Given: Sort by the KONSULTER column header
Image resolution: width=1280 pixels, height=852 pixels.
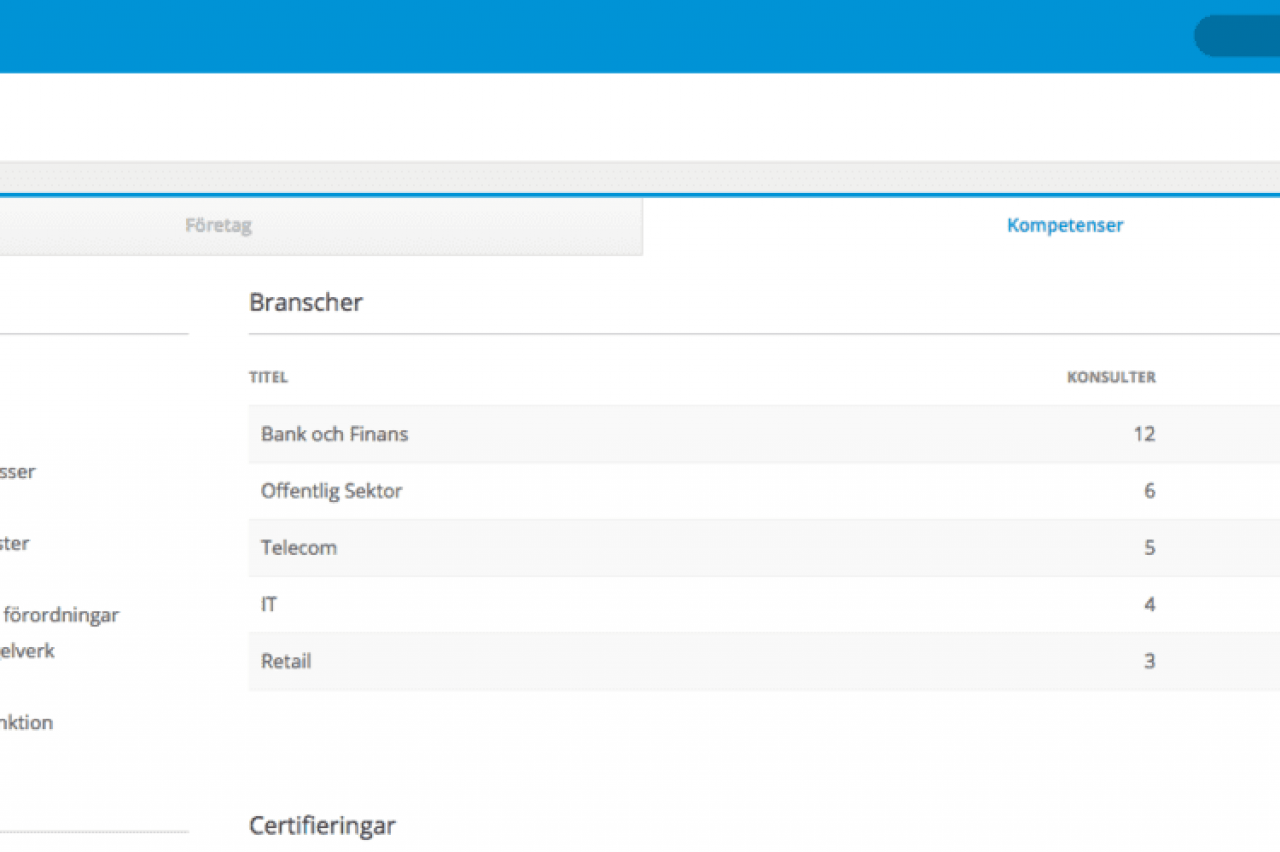Looking at the screenshot, I should (1111, 378).
